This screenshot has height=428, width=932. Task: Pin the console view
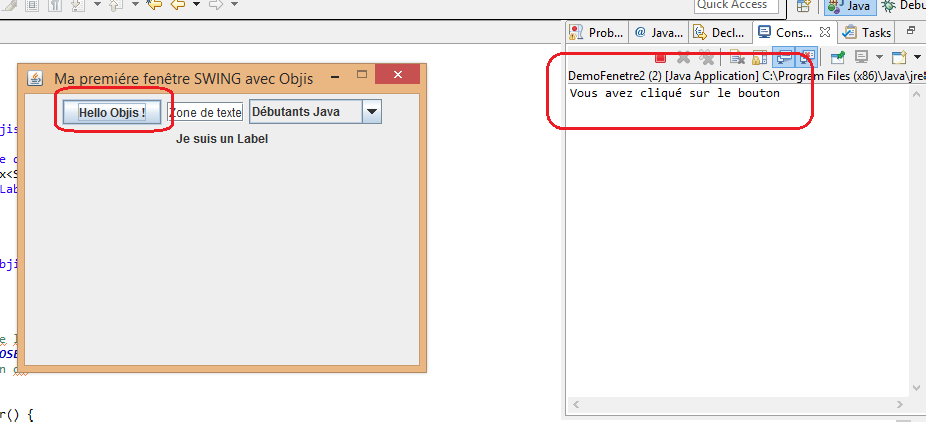coord(837,58)
